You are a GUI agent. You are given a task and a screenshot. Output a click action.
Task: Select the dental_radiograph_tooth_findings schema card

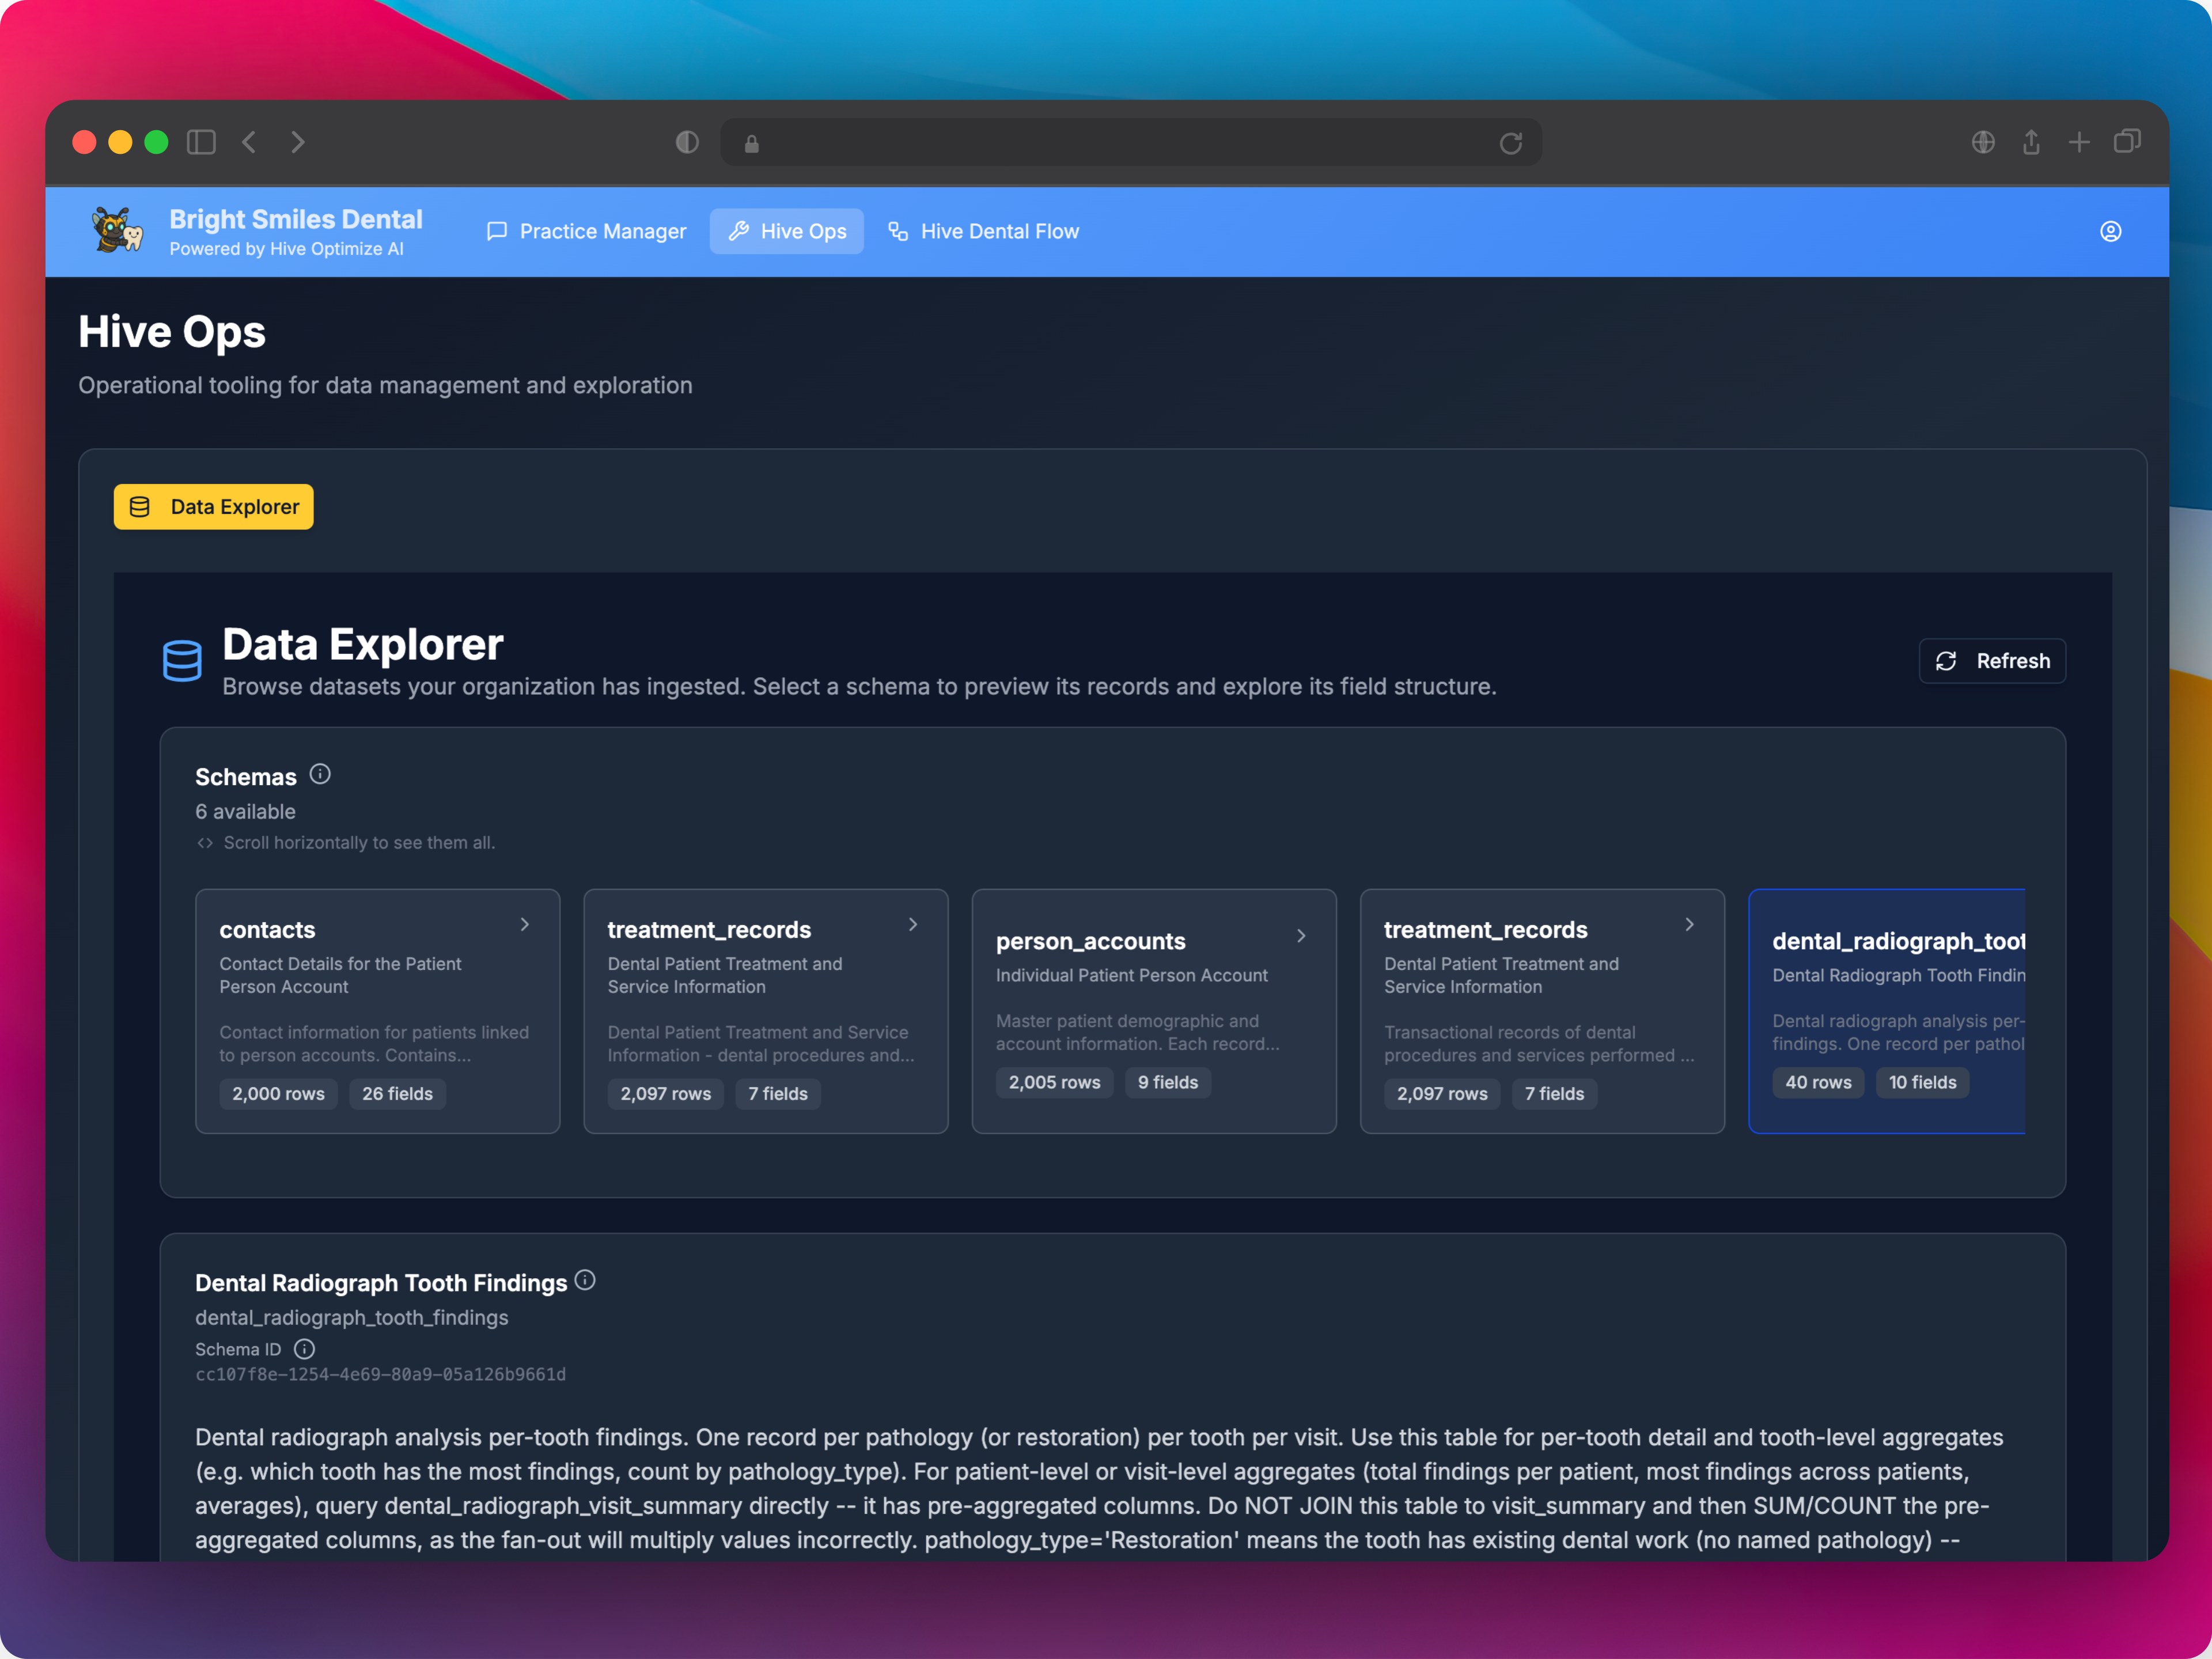(1887, 1011)
